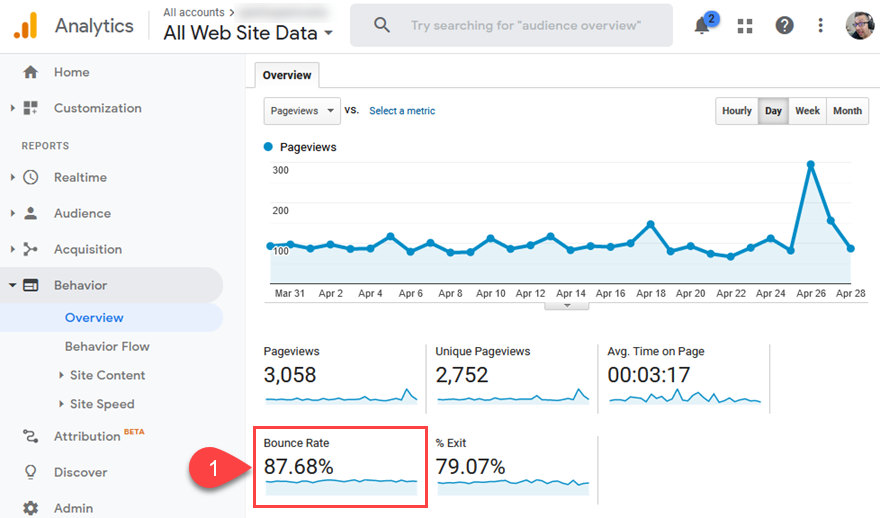Screen dimensions: 880x518
Task: Open the Google apps grid icon
Action: pyautogui.click(x=744, y=26)
